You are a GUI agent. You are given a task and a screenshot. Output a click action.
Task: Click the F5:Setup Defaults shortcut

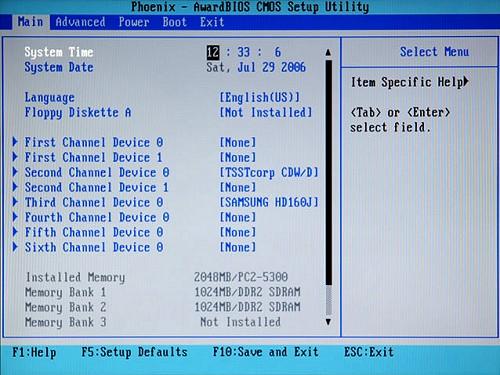click(x=135, y=352)
